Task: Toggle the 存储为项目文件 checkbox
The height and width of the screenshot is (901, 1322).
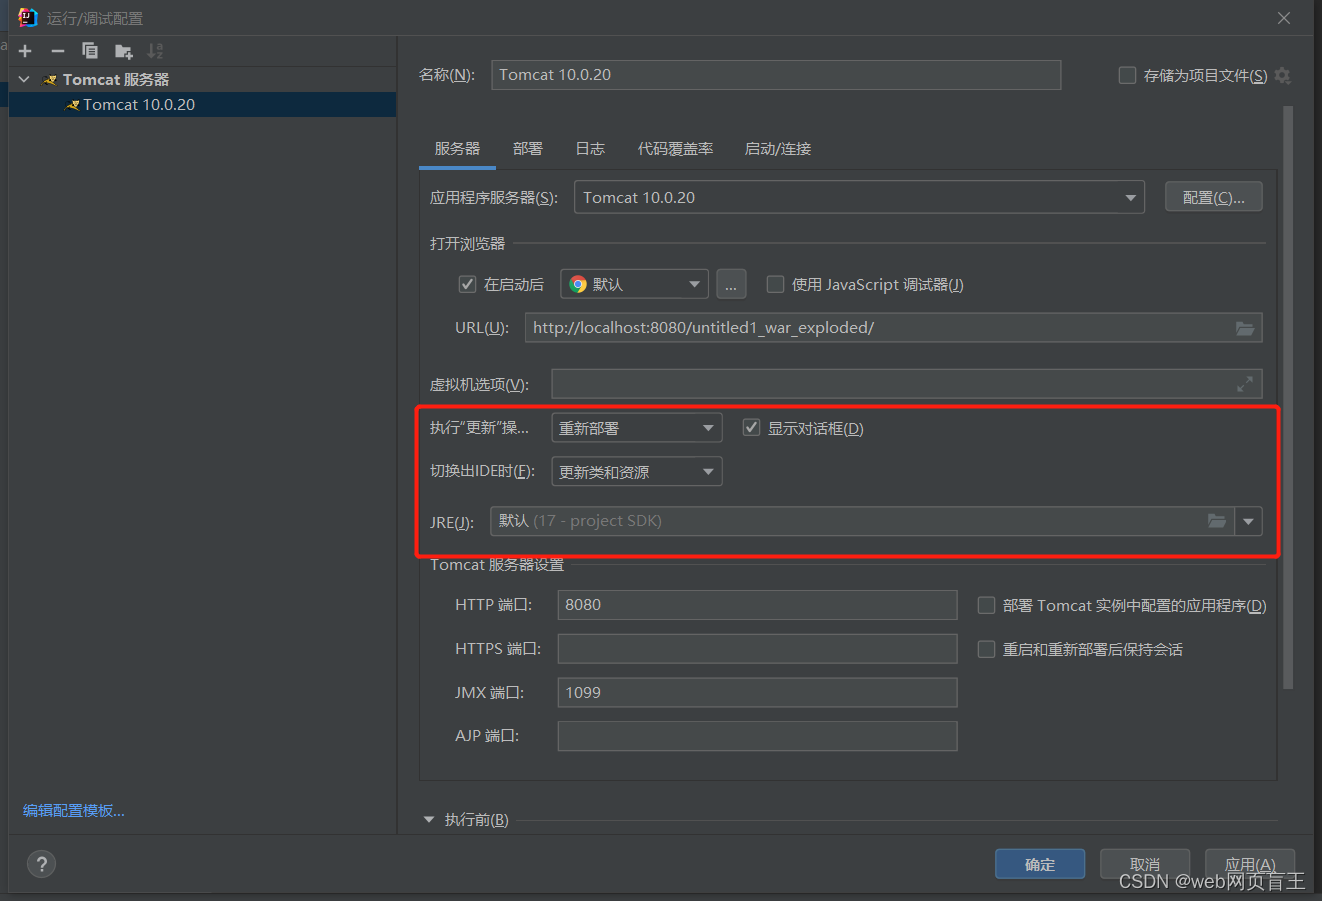Action: tap(1127, 75)
